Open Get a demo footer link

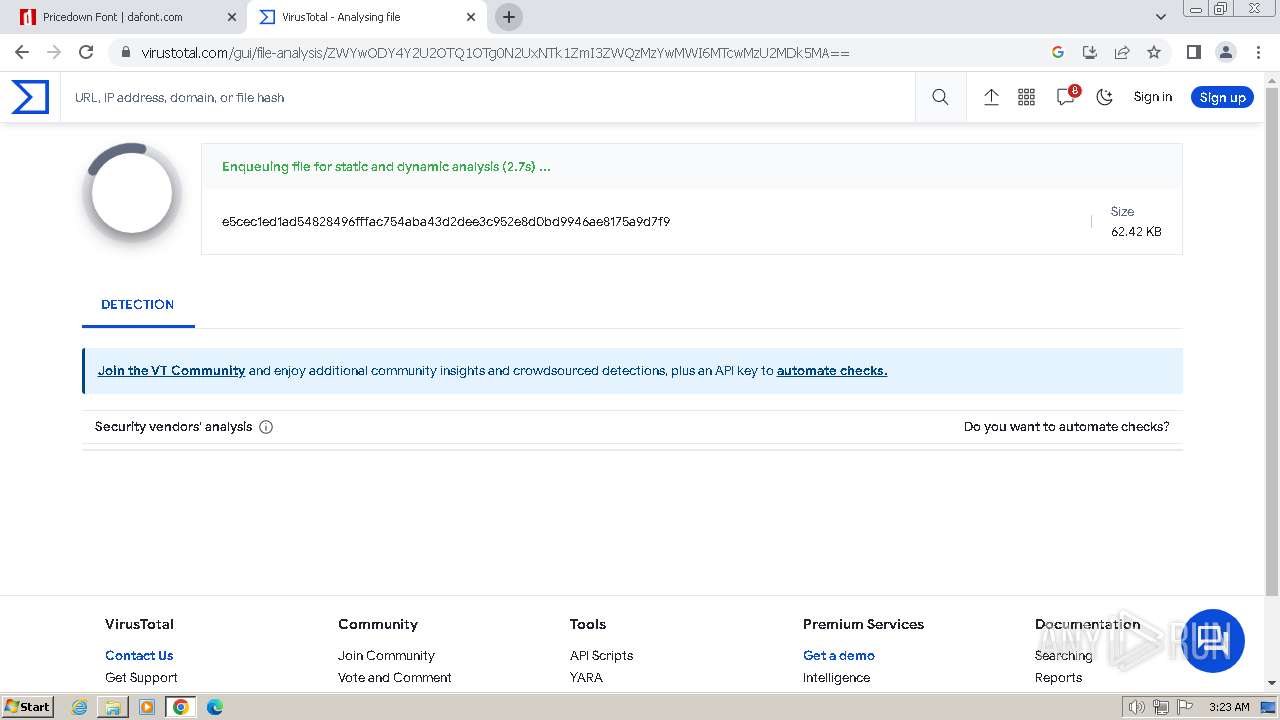click(x=839, y=656)
